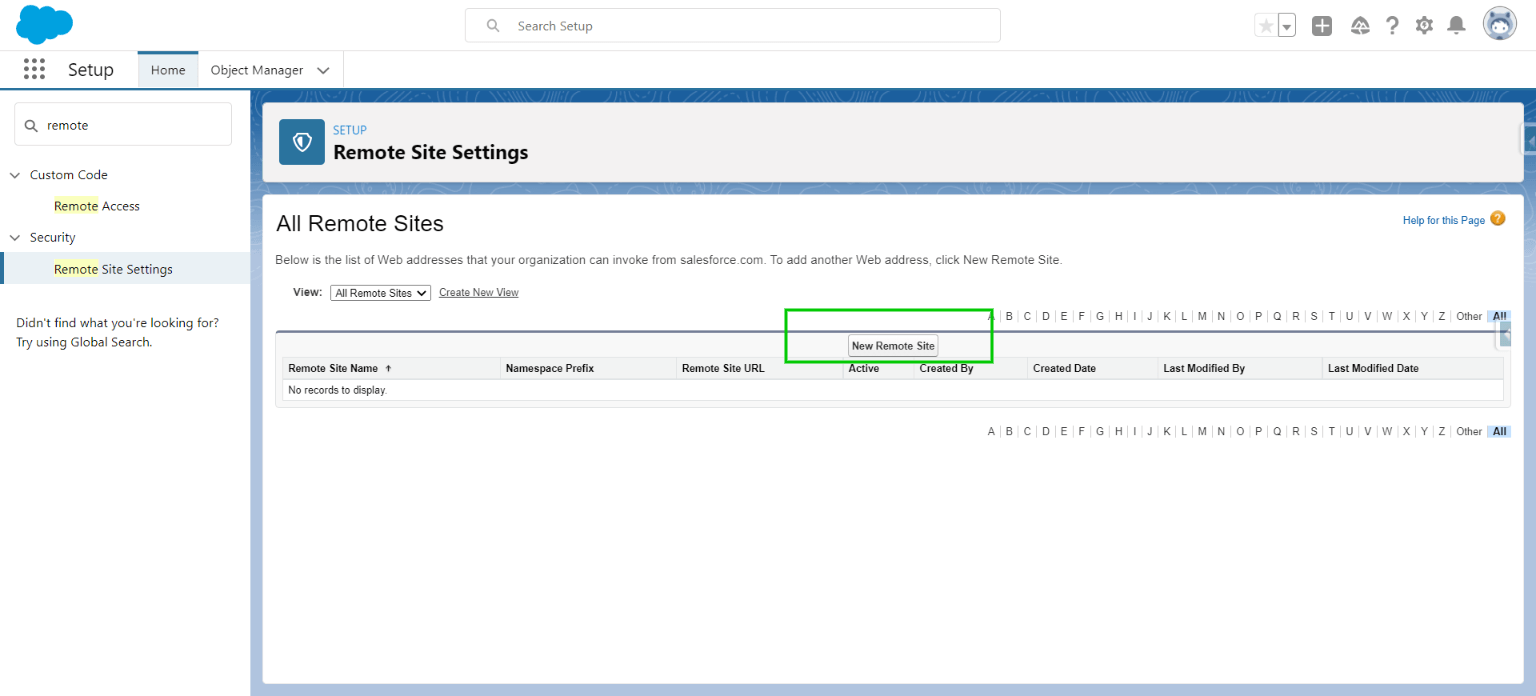
Task: Click the Search Setup input field
Action: (x=732, y=25)
